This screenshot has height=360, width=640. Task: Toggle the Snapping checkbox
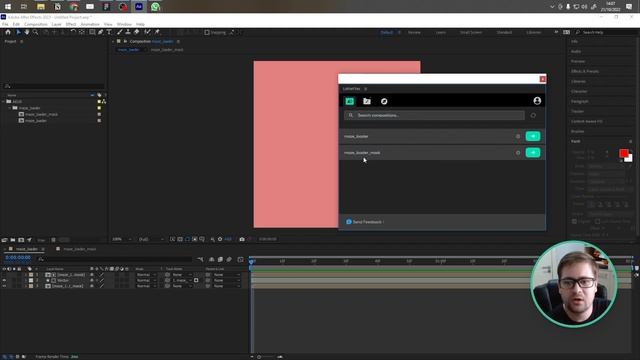click(x=207, y=33)
